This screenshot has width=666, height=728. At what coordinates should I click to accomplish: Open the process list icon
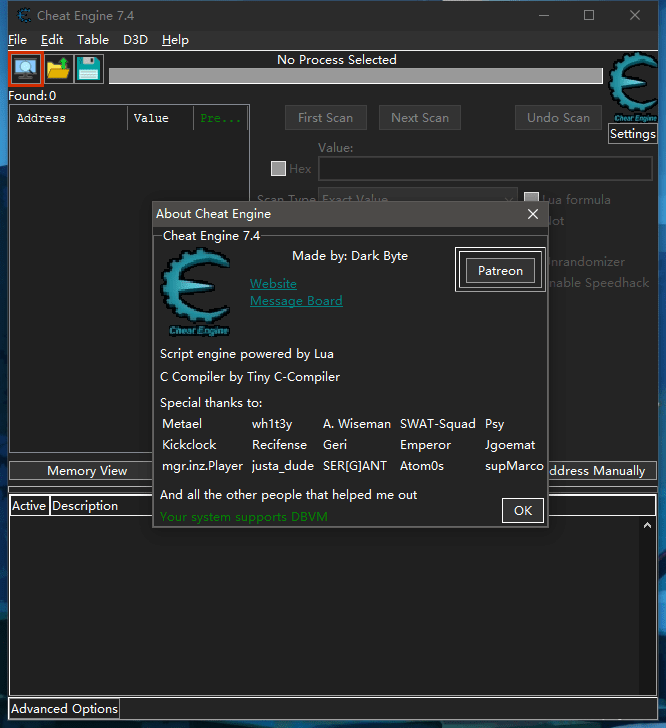[x=26, y=69]
